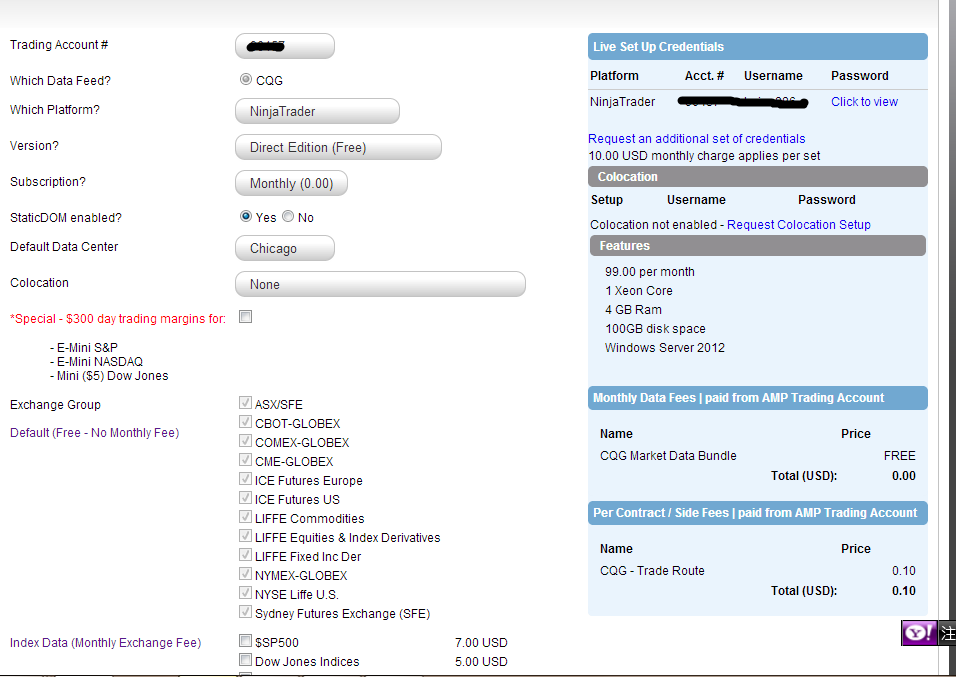Open the Monthly (0.00) subscription dropdown
Screen dimensions: 960x678
291,183
